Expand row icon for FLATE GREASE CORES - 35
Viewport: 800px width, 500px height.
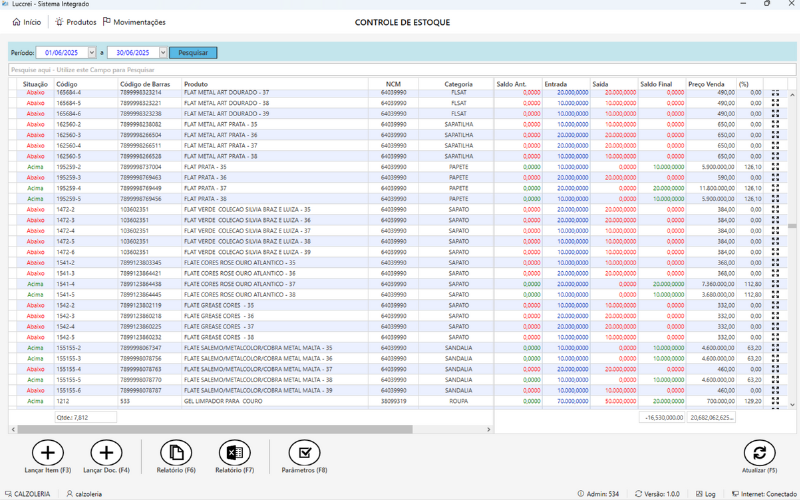pos(776,305)
